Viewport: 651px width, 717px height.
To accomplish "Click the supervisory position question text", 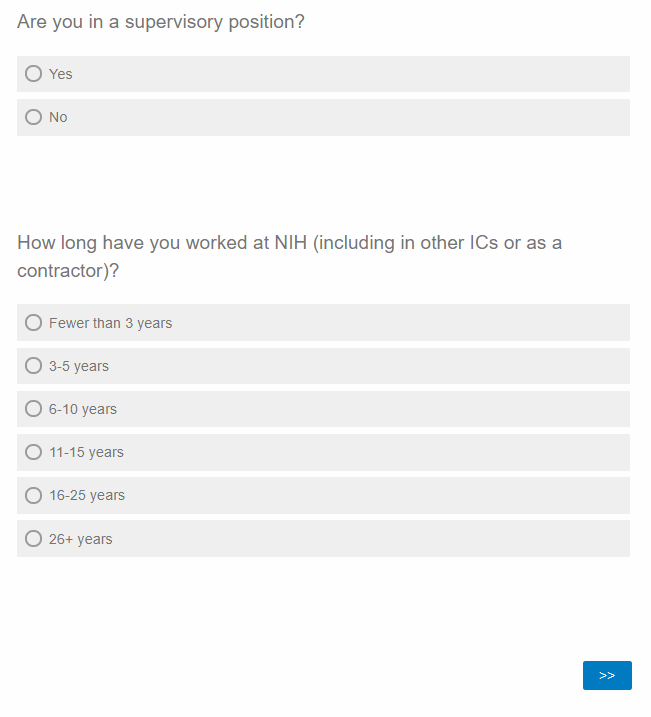I will (161, 22).
